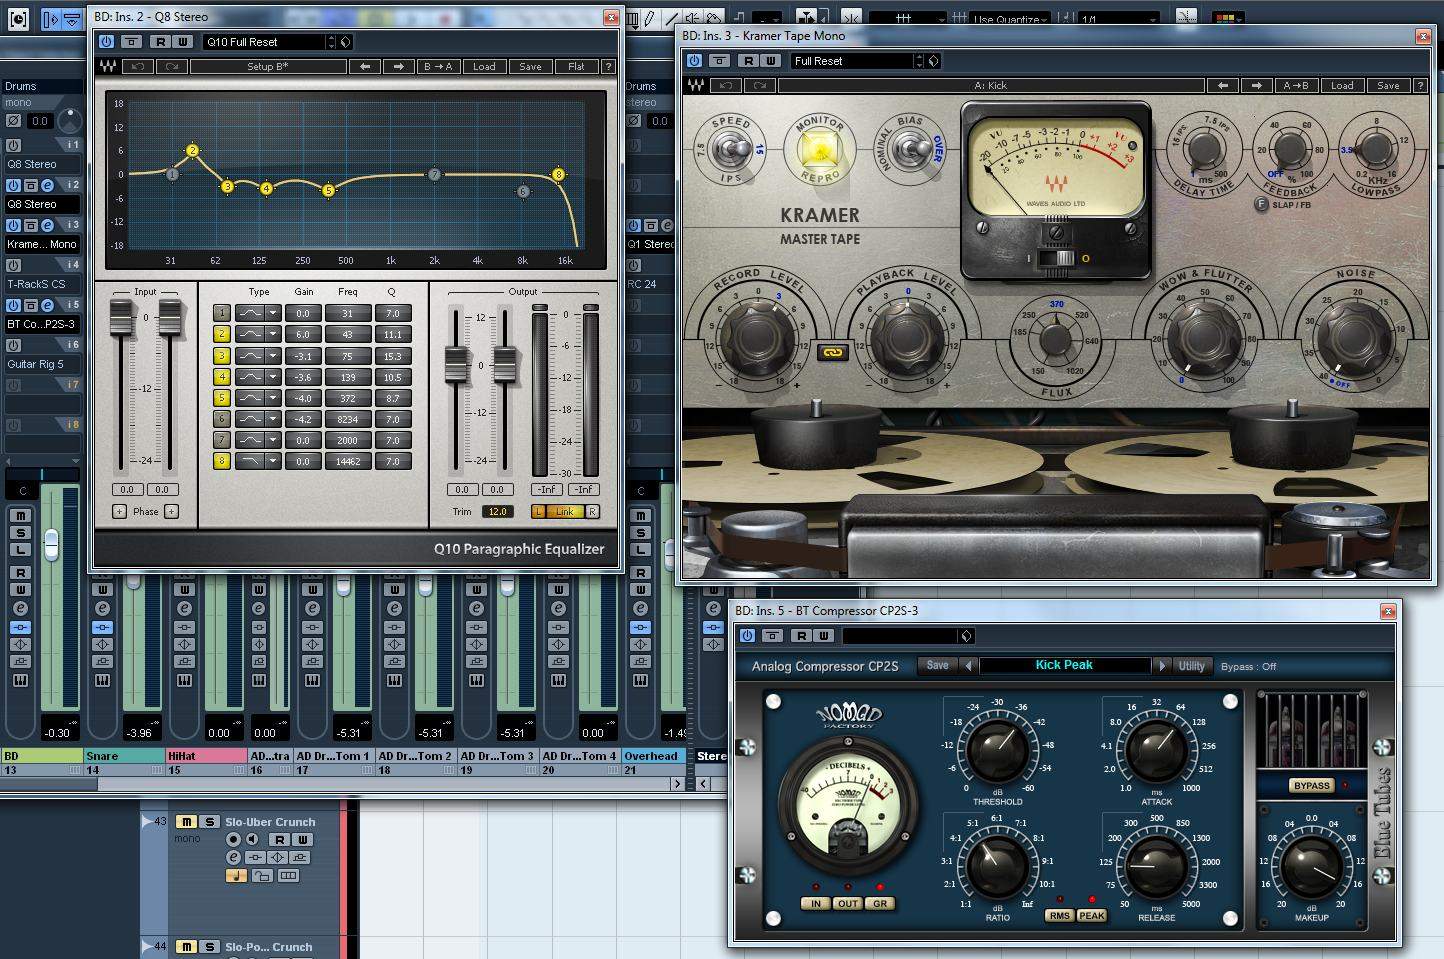The width and height of the screenshot is (1444, 959).
Task: Open filter type dropdown for Q10 band 2
Action: point(272,335)
